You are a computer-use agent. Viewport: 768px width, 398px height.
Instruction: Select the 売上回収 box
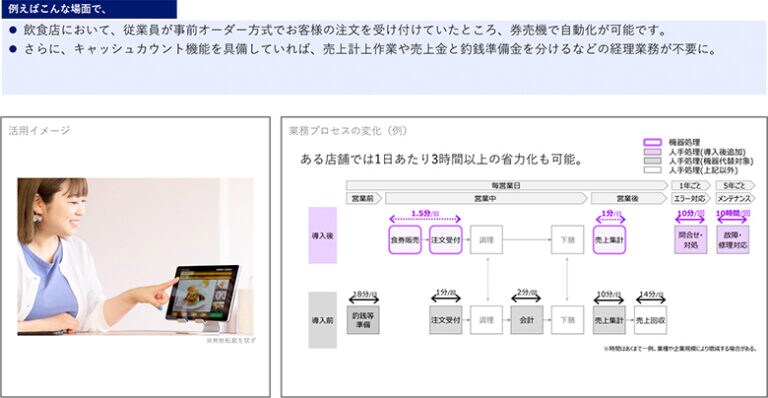(650, 320)
